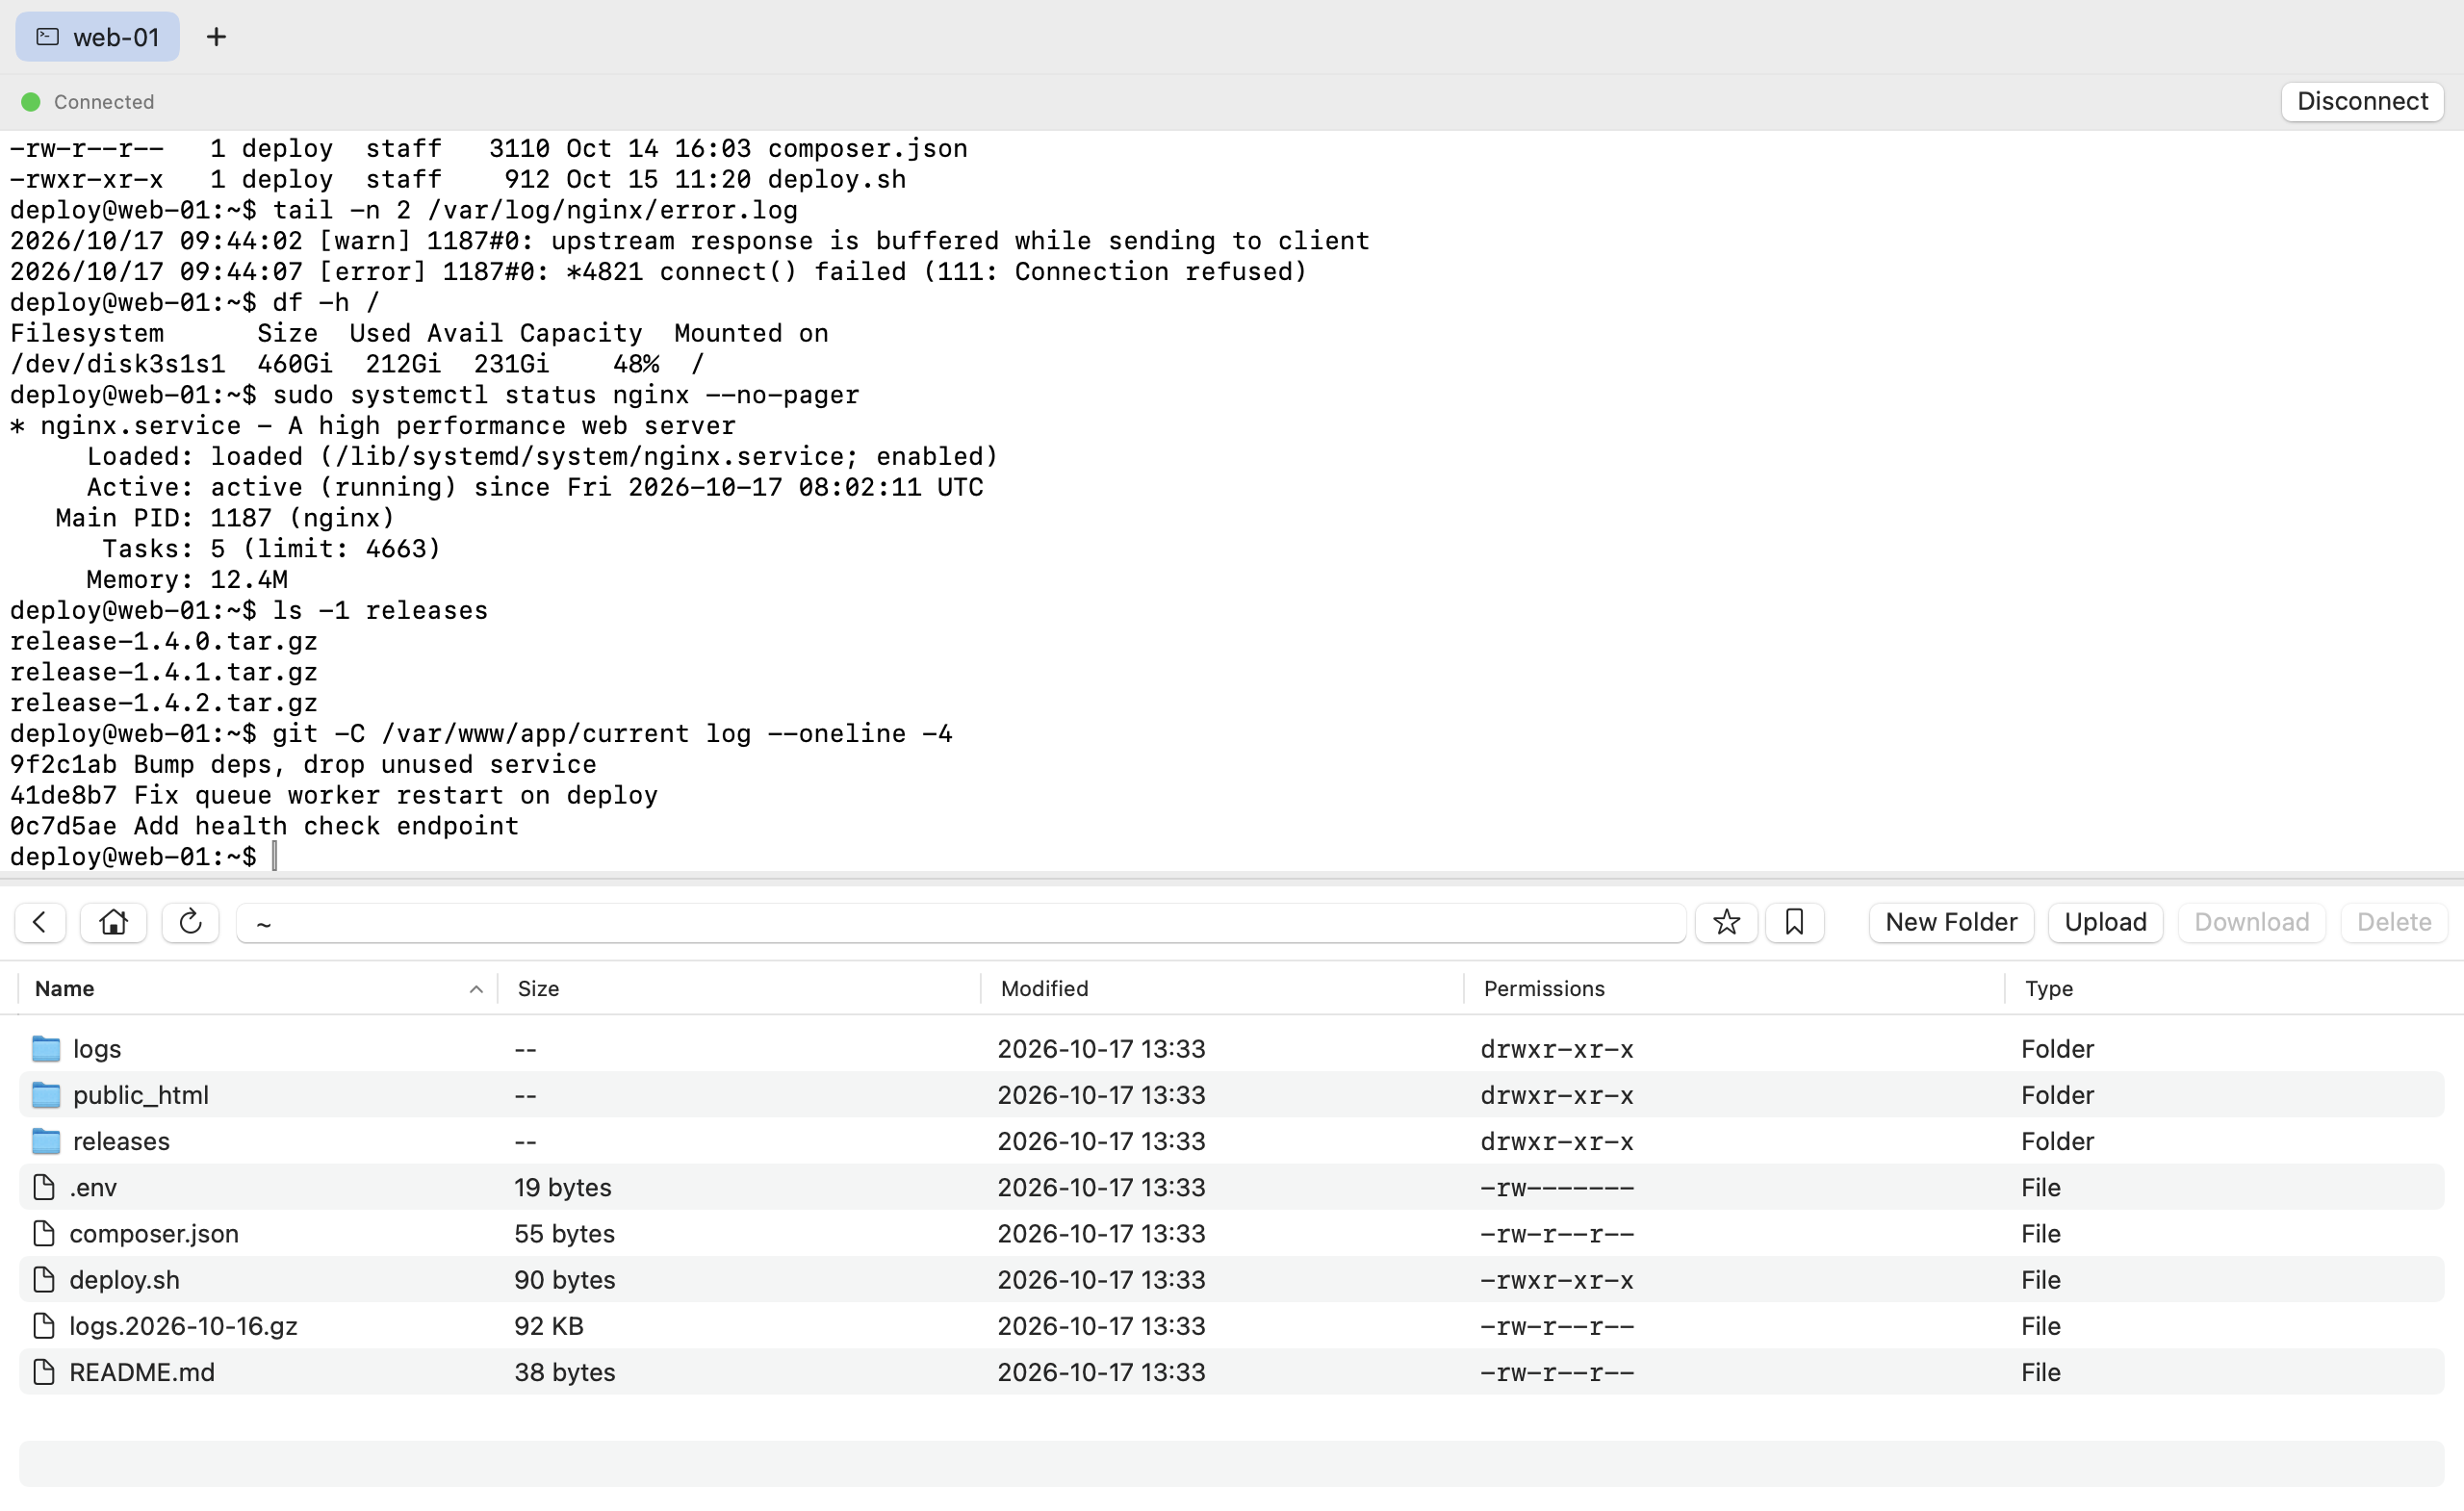The height and width of the screenshot is (1511, 2464).
Task: Click 'release-1.4.2.tar.gz' in terminal output
Action: click(x=164, y=702)
